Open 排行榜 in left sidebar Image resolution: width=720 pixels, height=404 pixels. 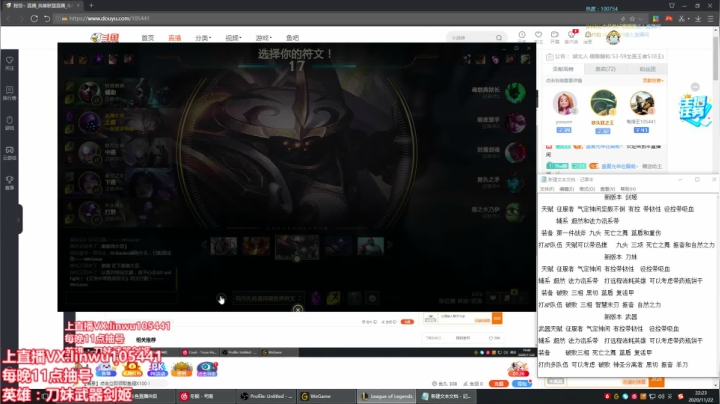pos(10,93)
